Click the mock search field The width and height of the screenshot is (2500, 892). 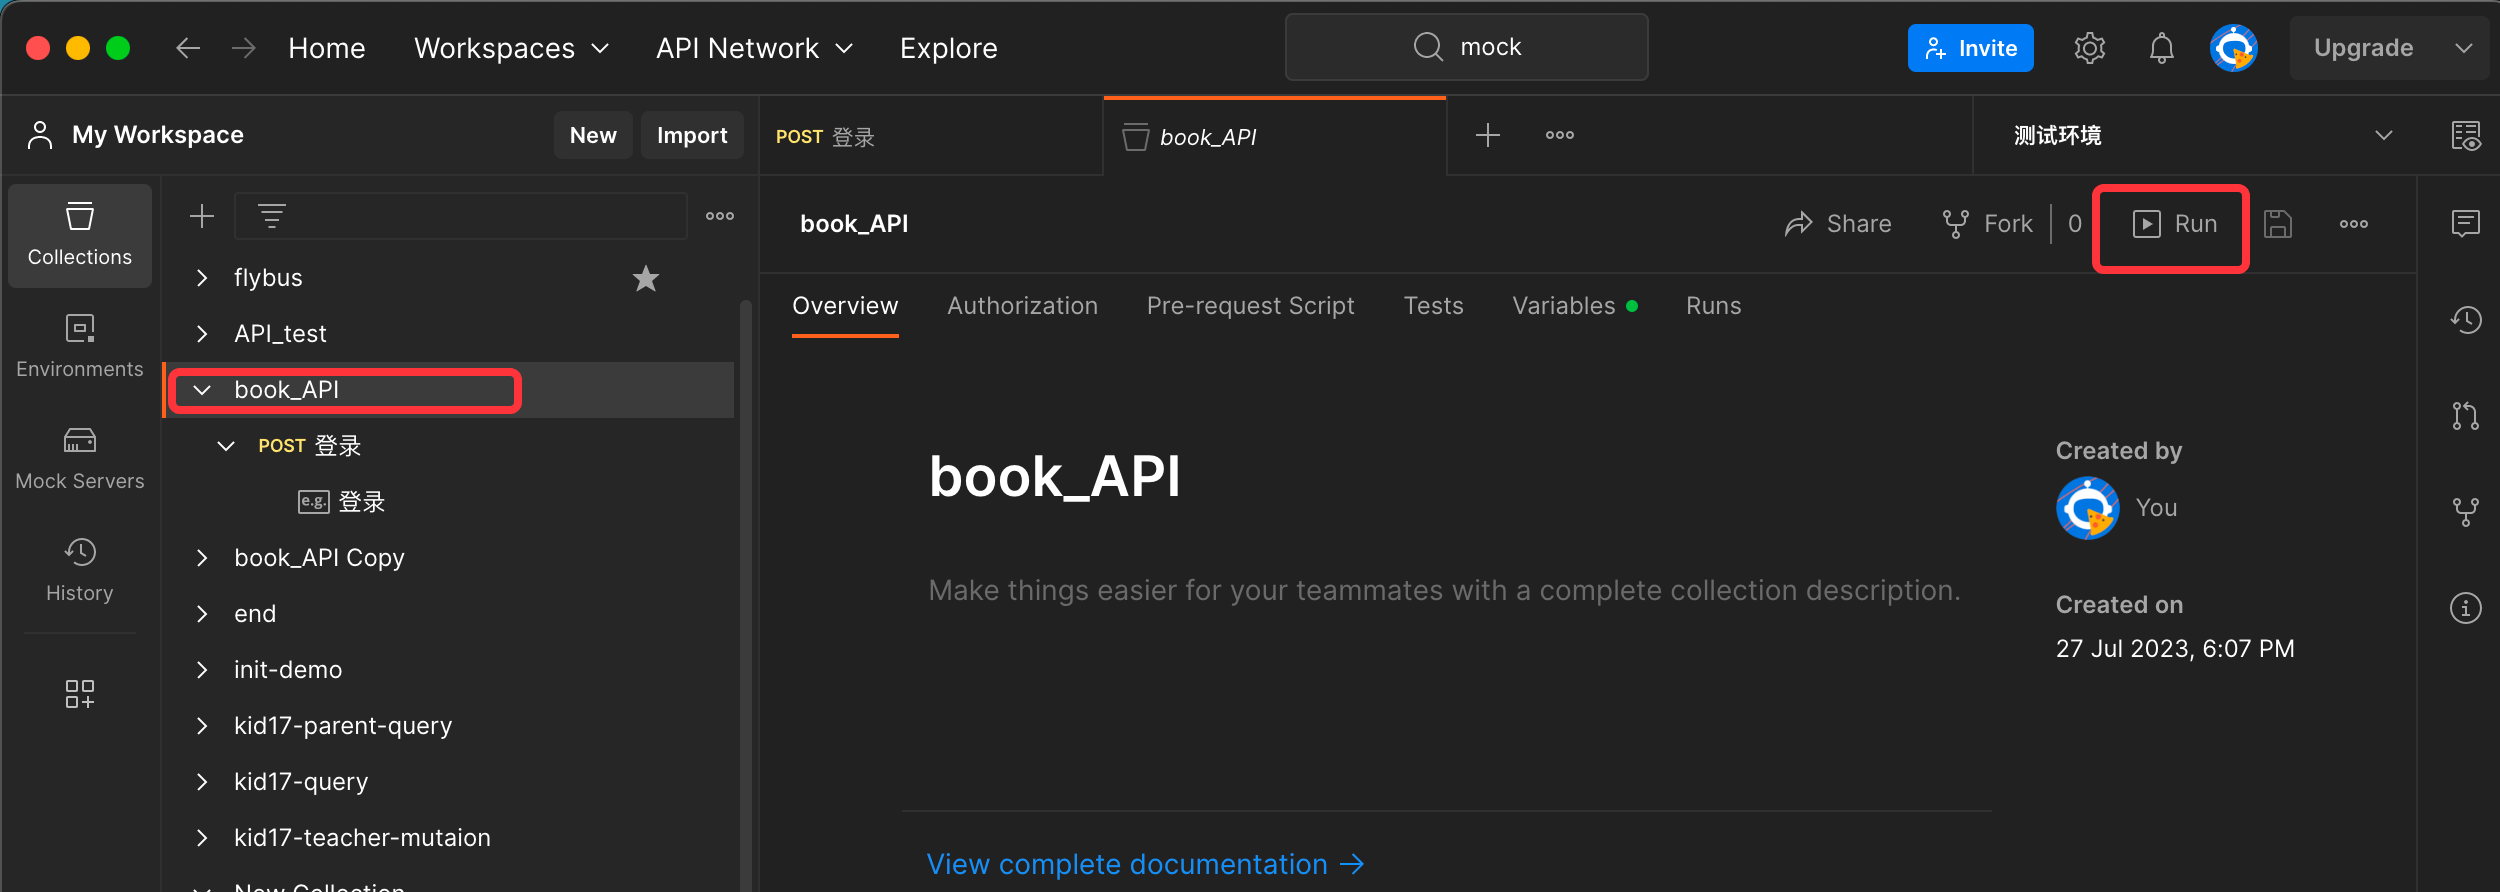click(1466, 47)
